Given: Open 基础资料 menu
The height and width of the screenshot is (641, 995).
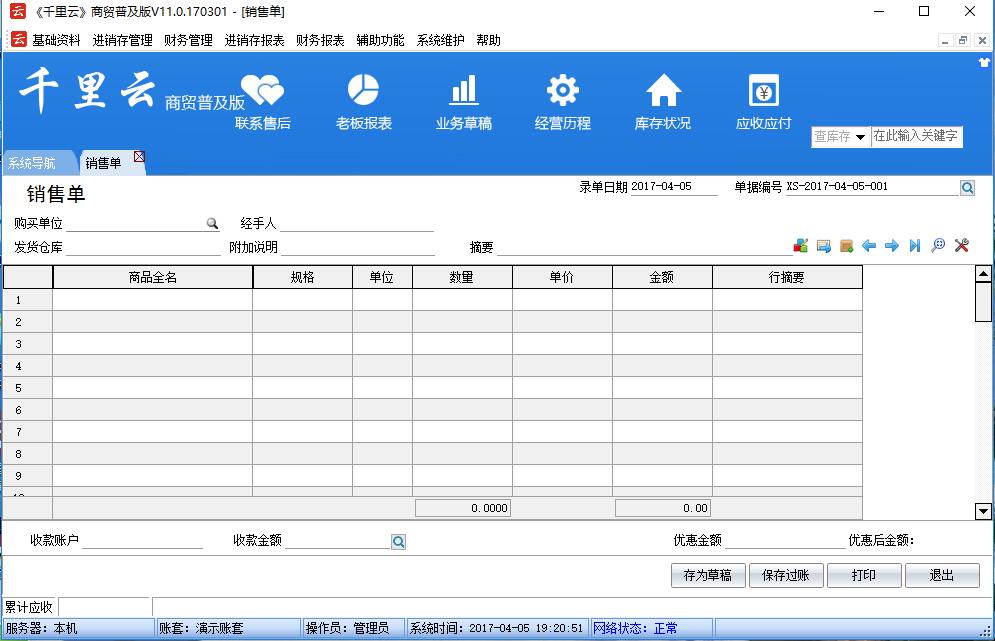Looking at the screenshot, I should (56, 41).
